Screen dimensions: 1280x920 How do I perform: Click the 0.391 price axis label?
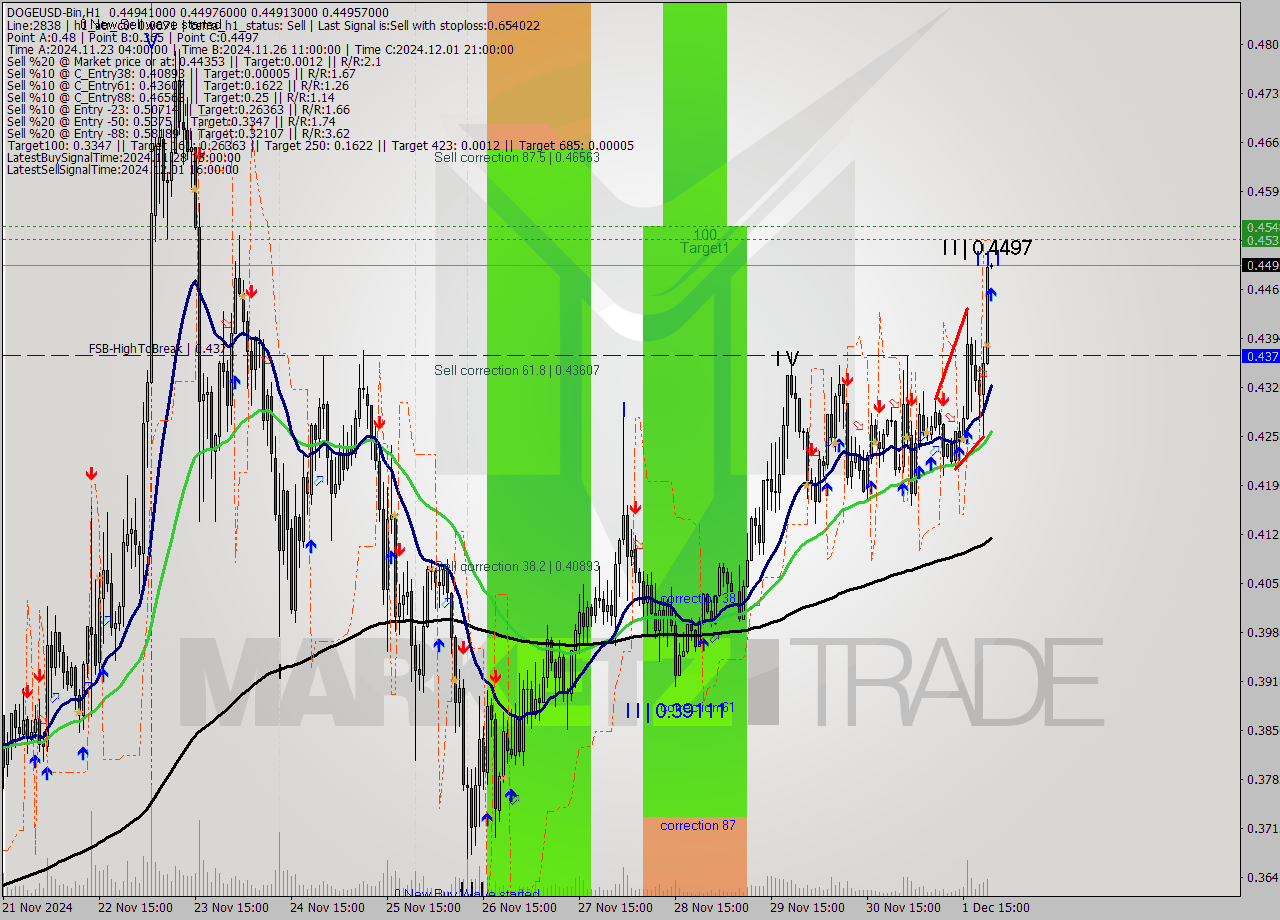coord(1262,681)
